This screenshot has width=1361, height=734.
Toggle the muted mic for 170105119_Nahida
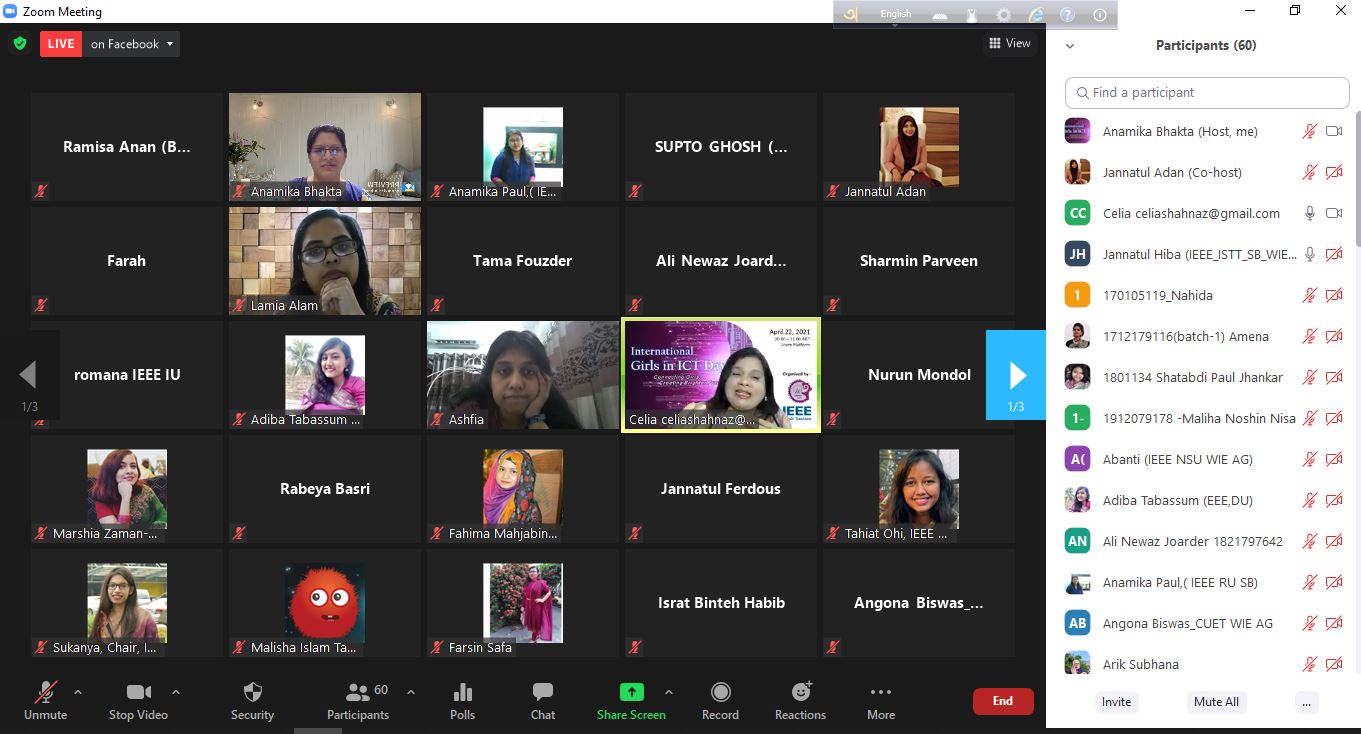tap(1309, 295)
